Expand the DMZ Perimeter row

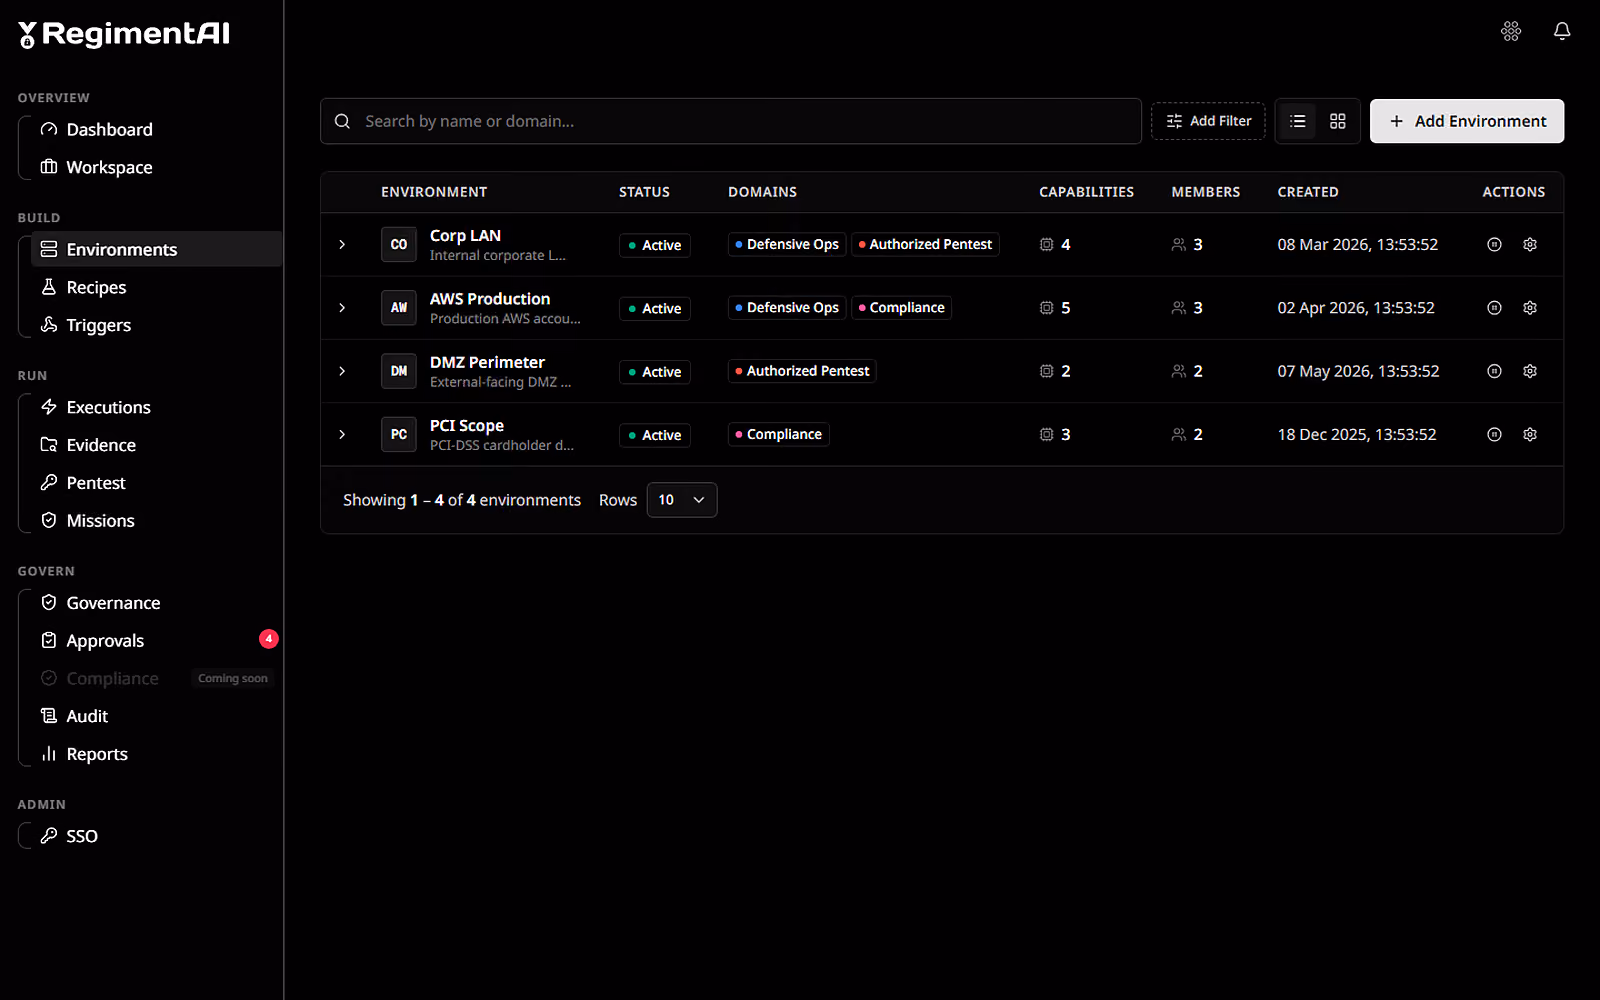(342, 371)
